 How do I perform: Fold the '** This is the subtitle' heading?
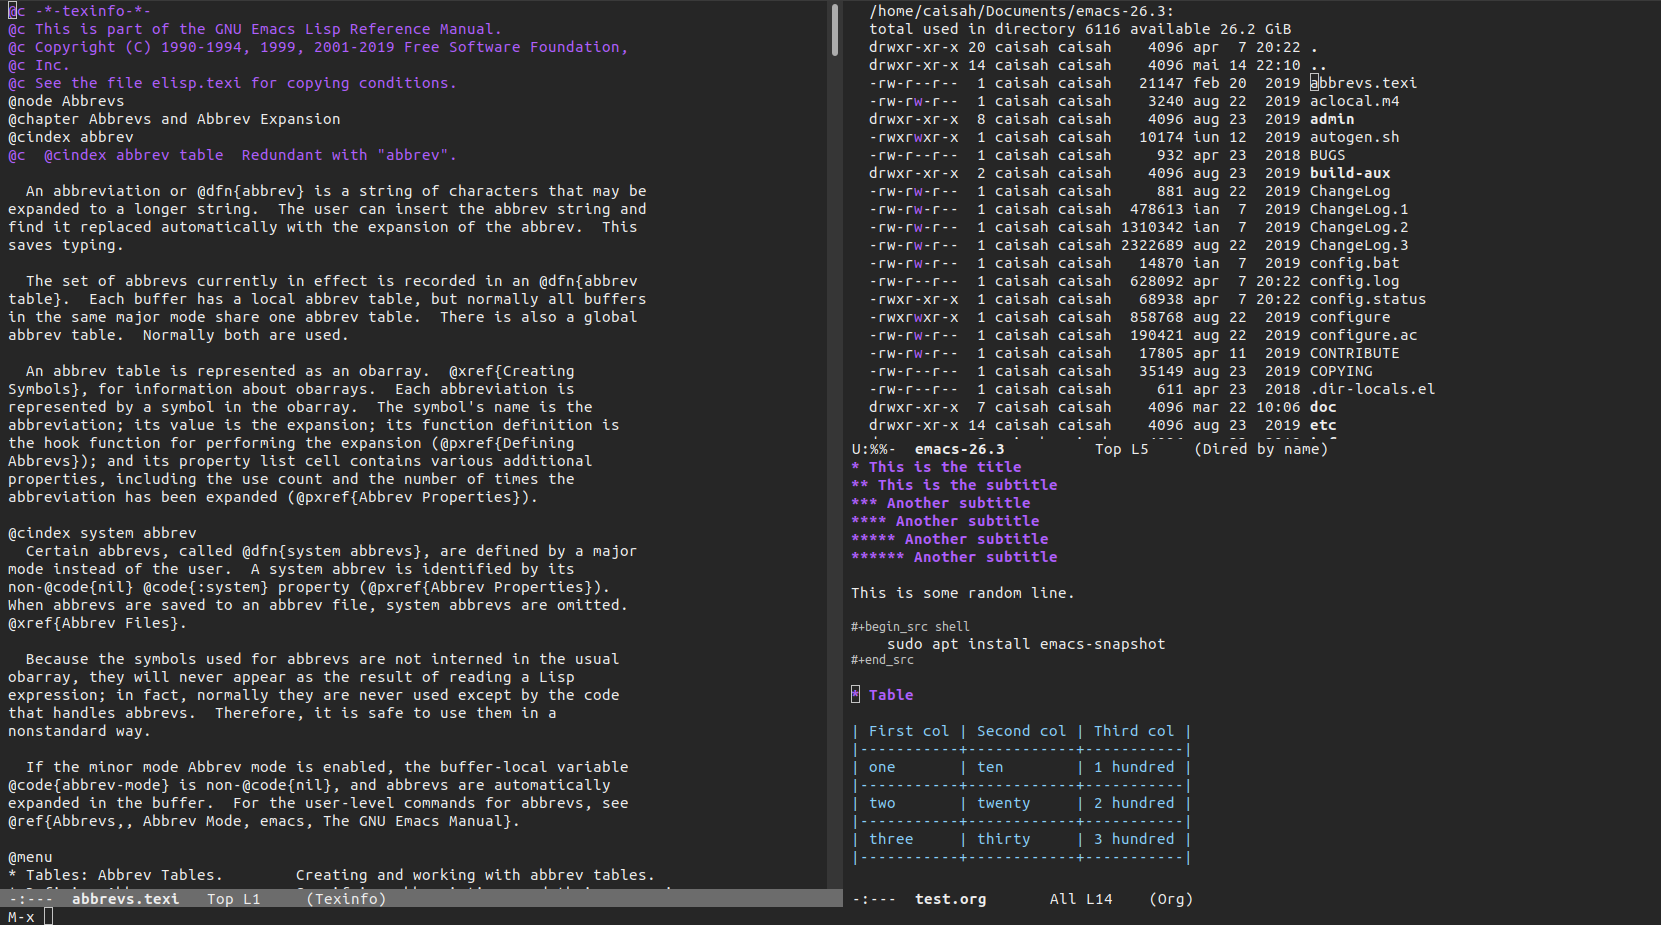point(954,485)
